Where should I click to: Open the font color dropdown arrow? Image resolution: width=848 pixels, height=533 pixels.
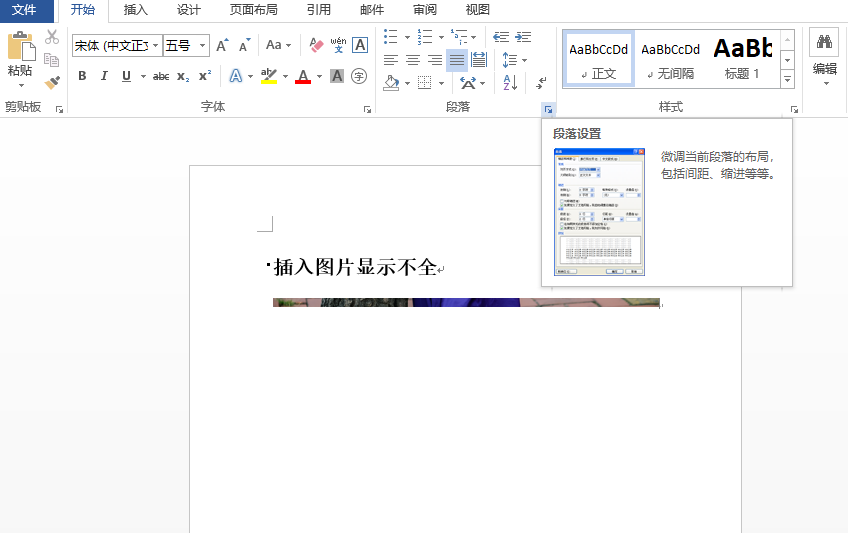coord(319,77)
